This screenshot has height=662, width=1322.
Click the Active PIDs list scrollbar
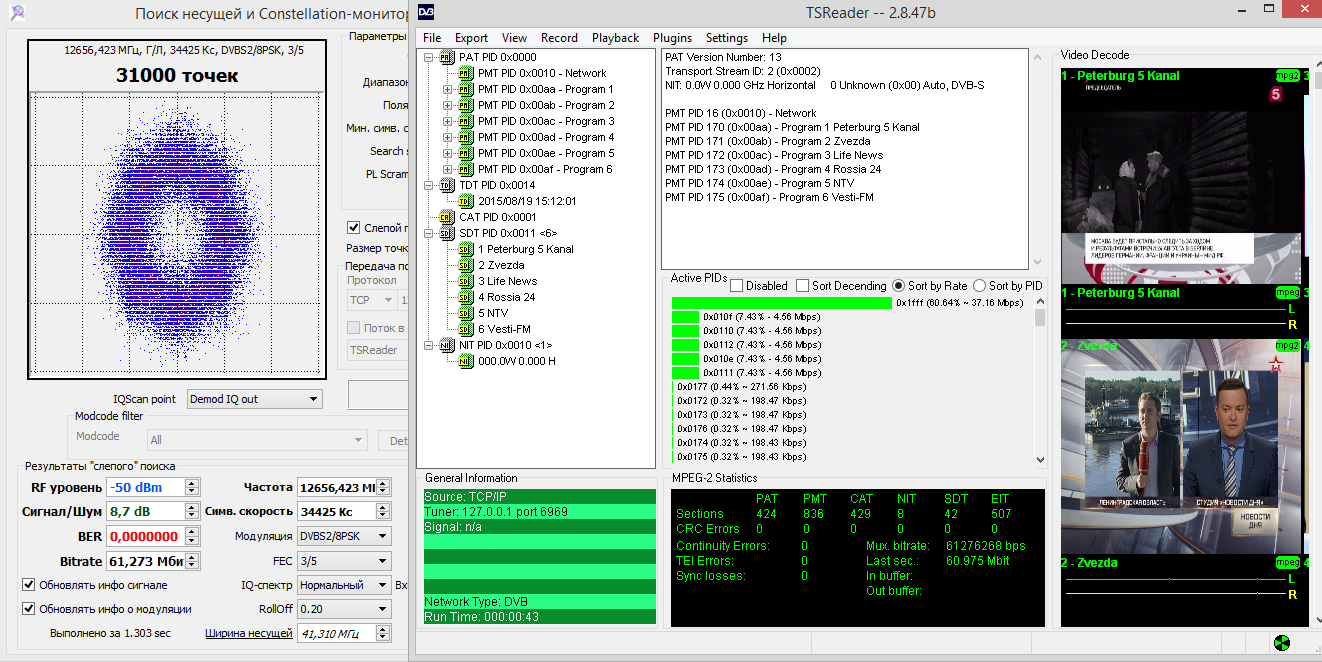pos(1039,382)
